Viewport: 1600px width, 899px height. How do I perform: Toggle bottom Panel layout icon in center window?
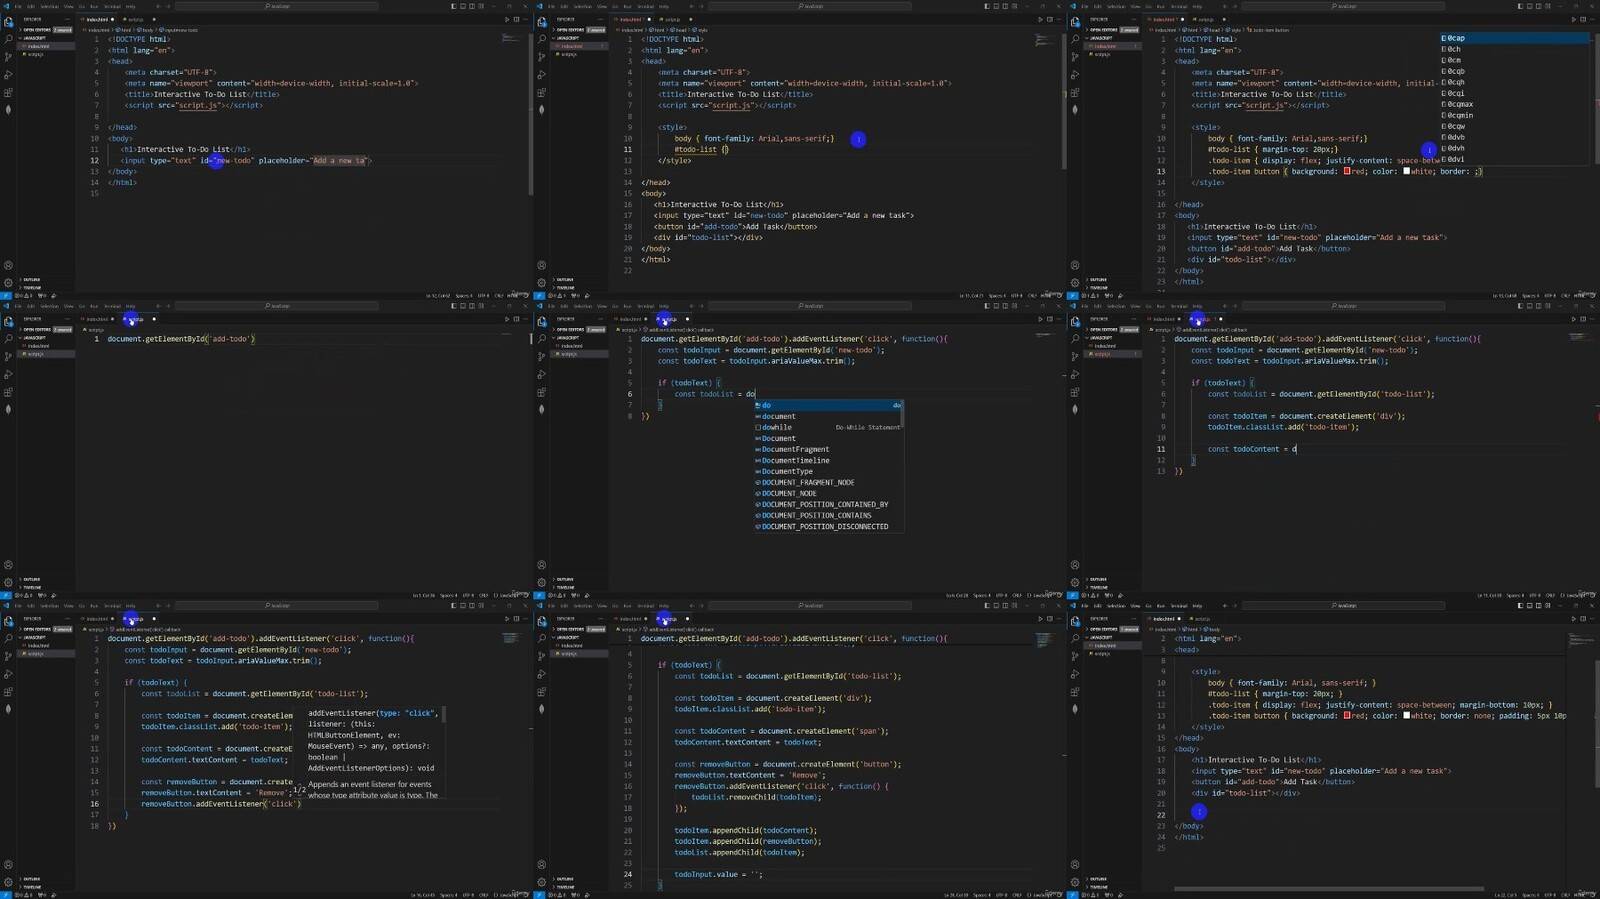[996, 306]
